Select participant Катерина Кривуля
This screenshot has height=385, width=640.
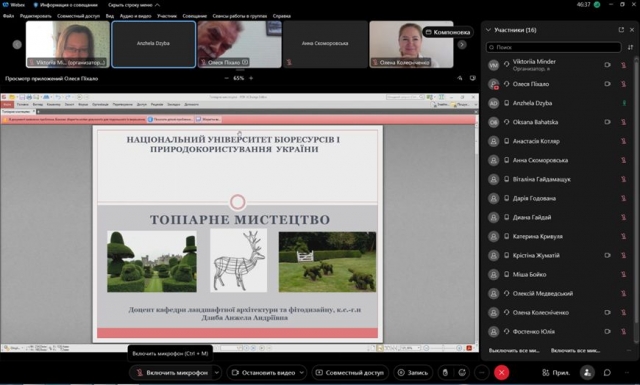(x=557, y=236)
